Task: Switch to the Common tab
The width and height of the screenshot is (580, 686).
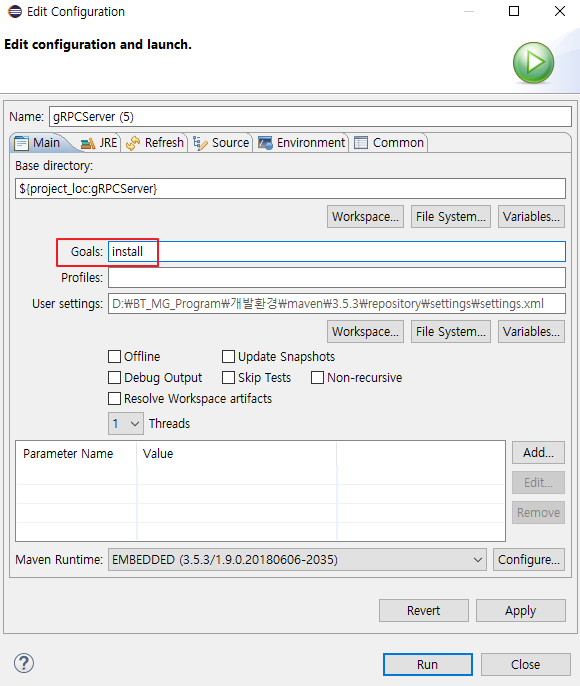Action: (389, 143)
